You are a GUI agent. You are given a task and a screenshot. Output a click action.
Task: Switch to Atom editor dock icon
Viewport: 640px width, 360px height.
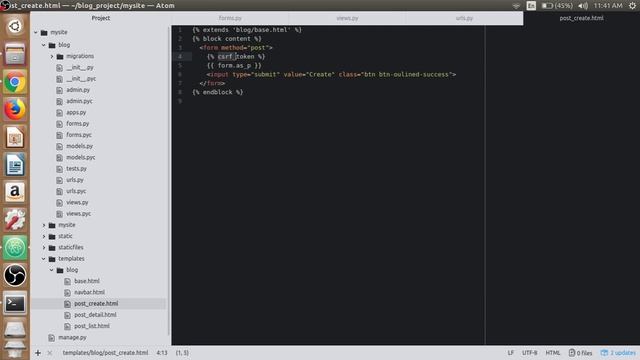(15, 248)
